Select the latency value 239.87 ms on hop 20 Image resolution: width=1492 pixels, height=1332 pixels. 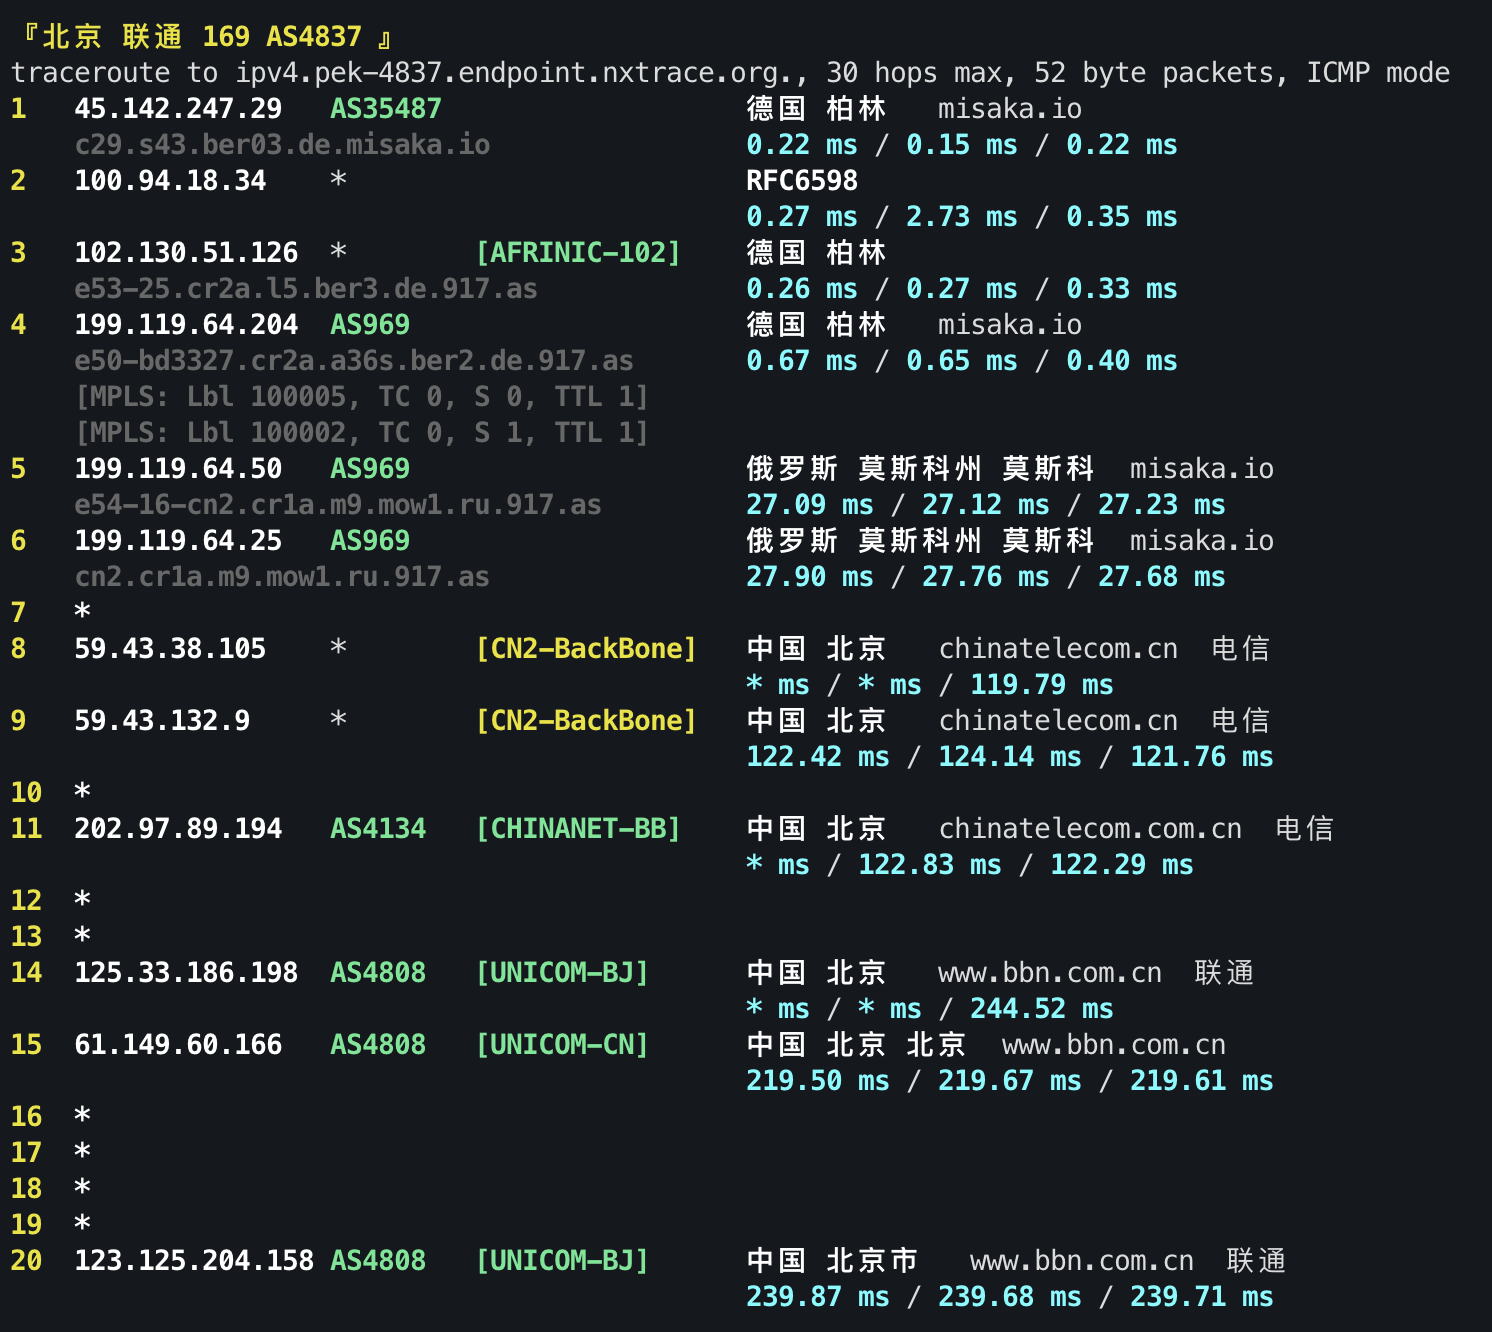pos(817,1296)
